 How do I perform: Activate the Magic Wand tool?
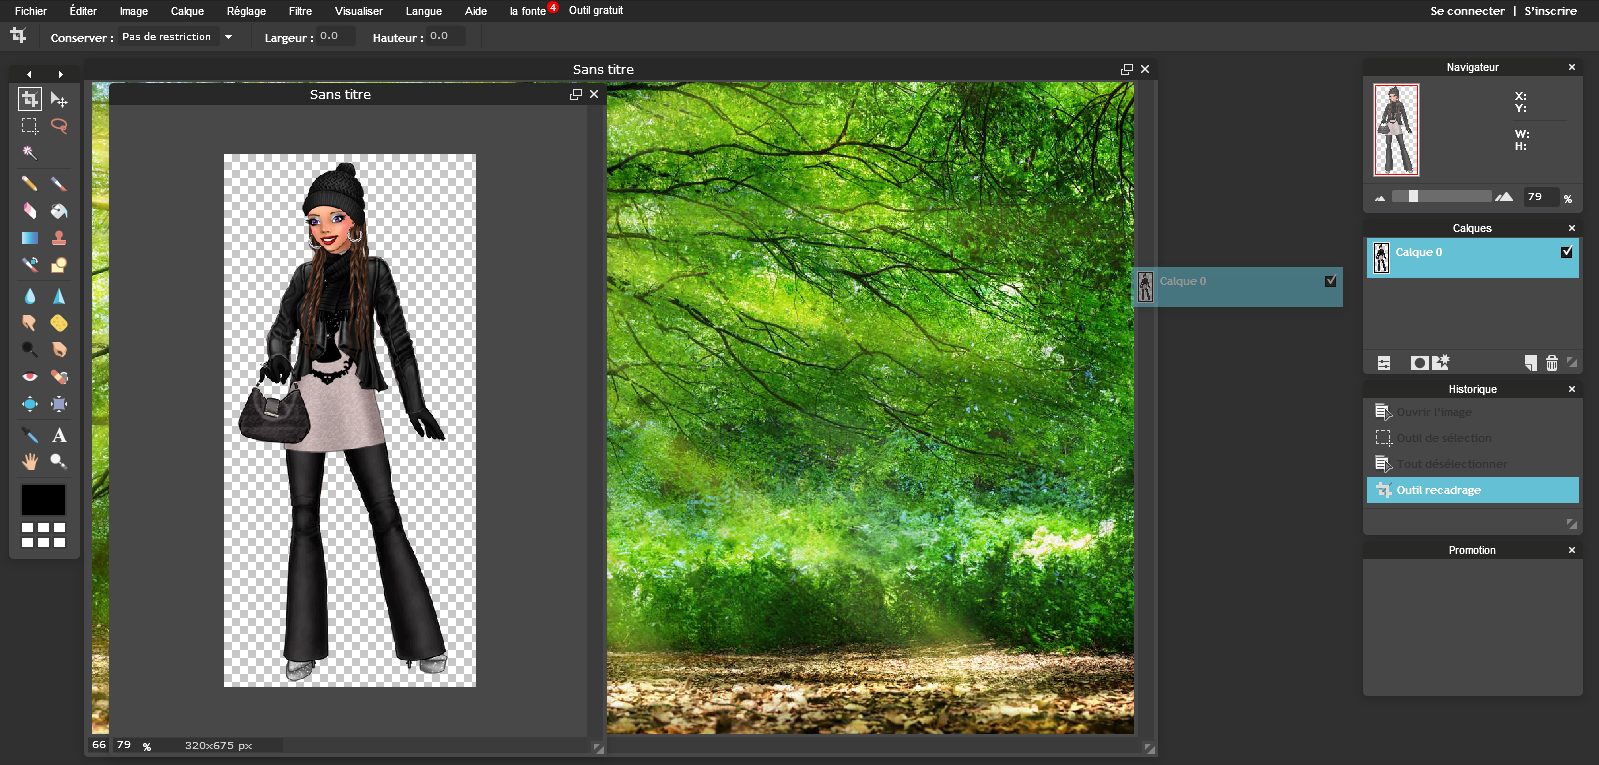pyautogui.click(x=30, y=153)
